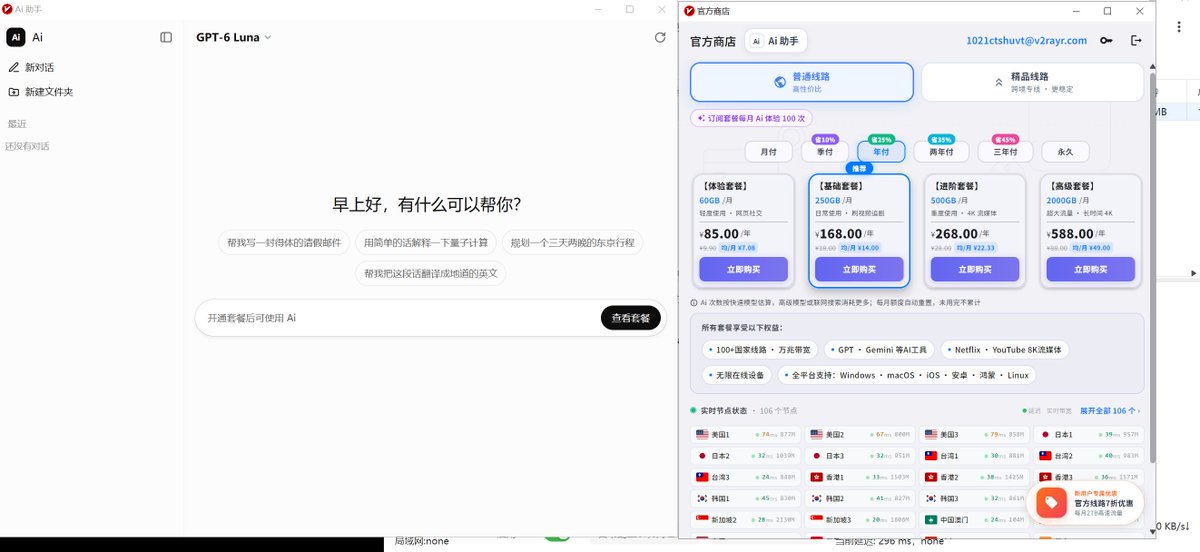Click the Macau flag of 中国澳门 node
This screenshot has height=552, width=1200.
931,520
